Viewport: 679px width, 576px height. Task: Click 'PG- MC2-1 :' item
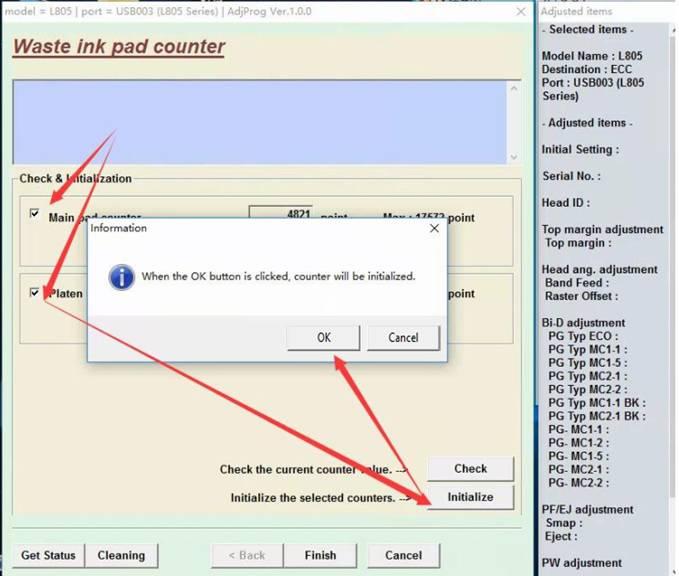(579, 469)
